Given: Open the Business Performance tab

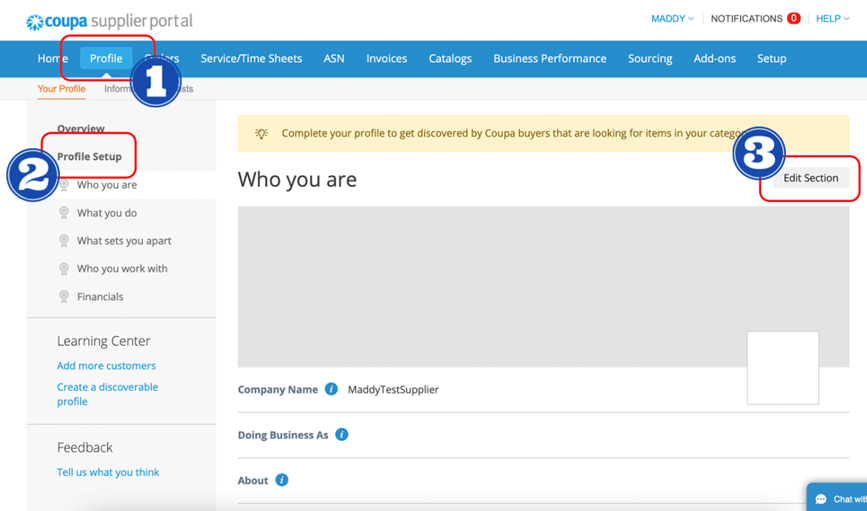Looking at the screenshot, I should [550, 58].
